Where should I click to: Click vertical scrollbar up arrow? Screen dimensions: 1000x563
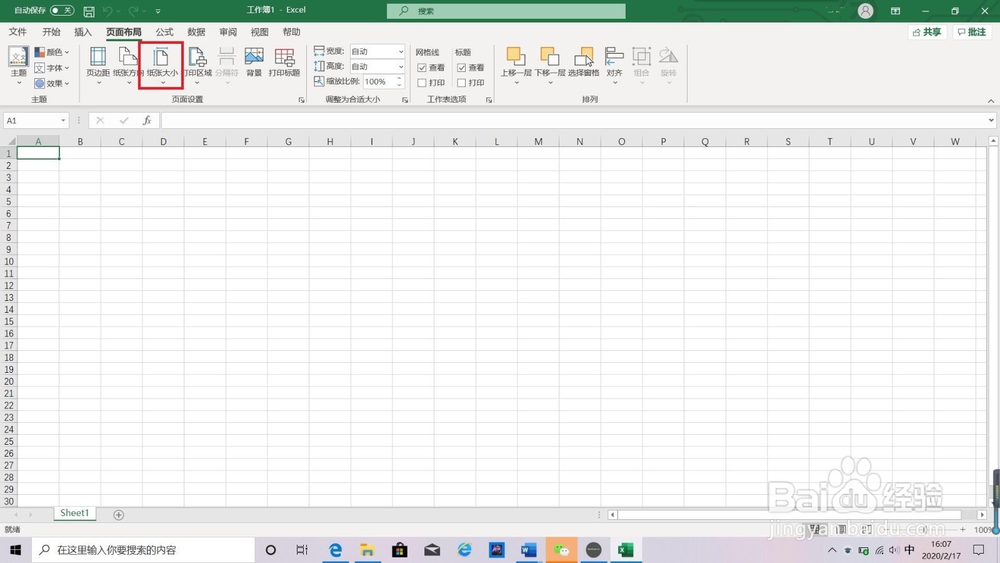coord(993,140)
